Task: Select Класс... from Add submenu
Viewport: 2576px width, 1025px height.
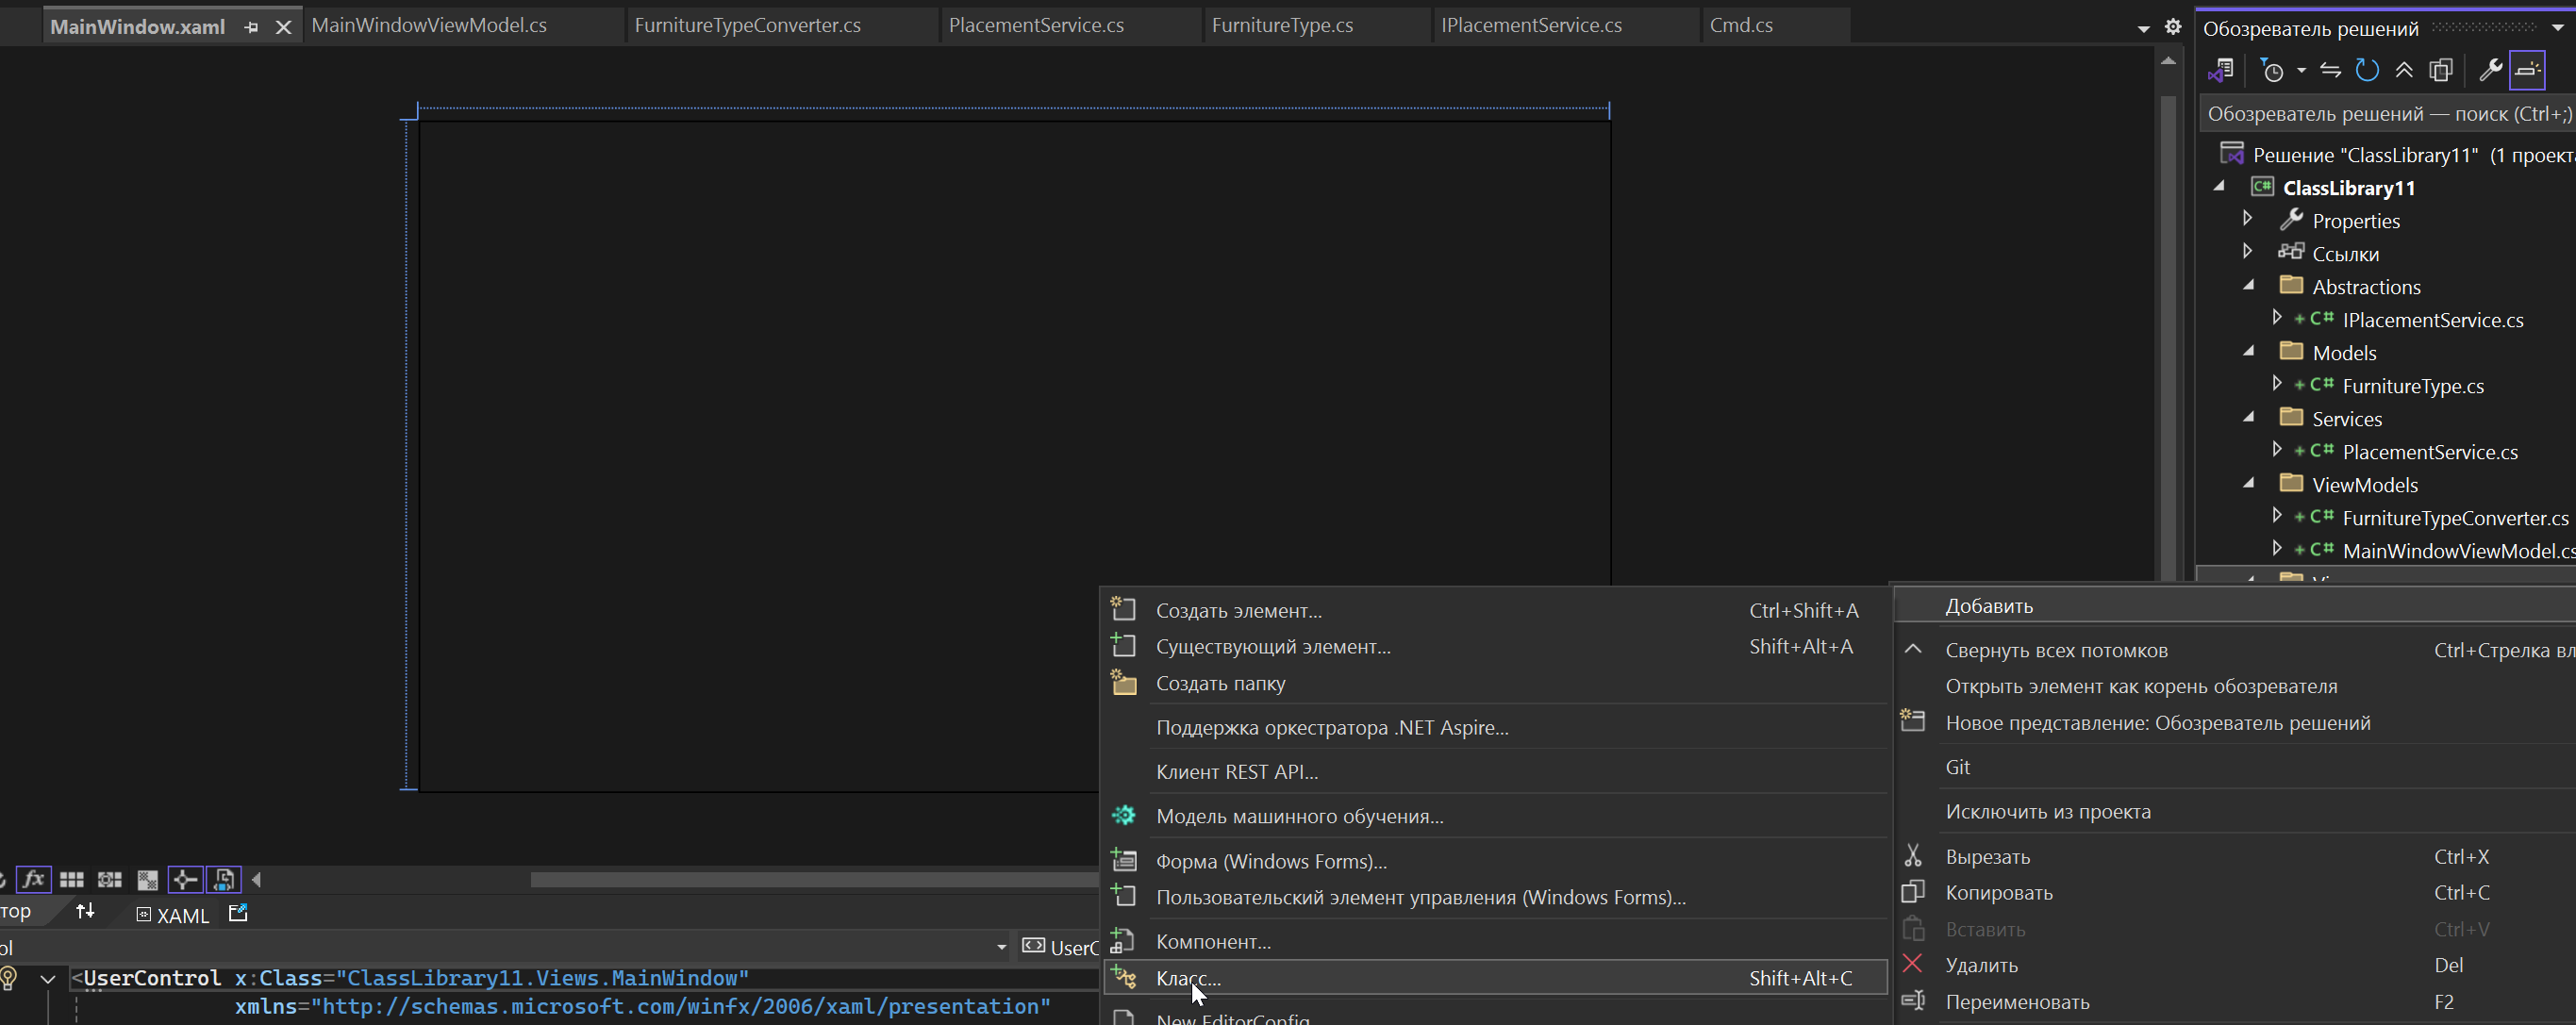Action: click(x=1188, y=978)
